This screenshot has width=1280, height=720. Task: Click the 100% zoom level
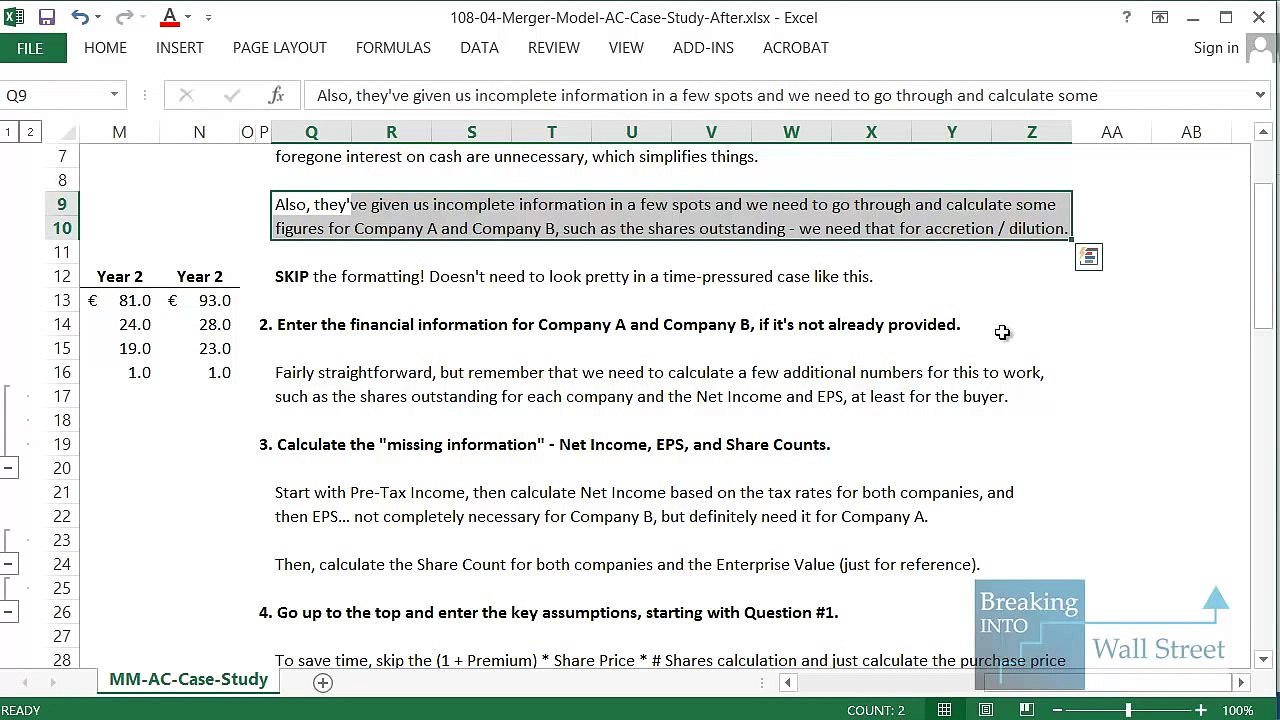[1238, 710]
